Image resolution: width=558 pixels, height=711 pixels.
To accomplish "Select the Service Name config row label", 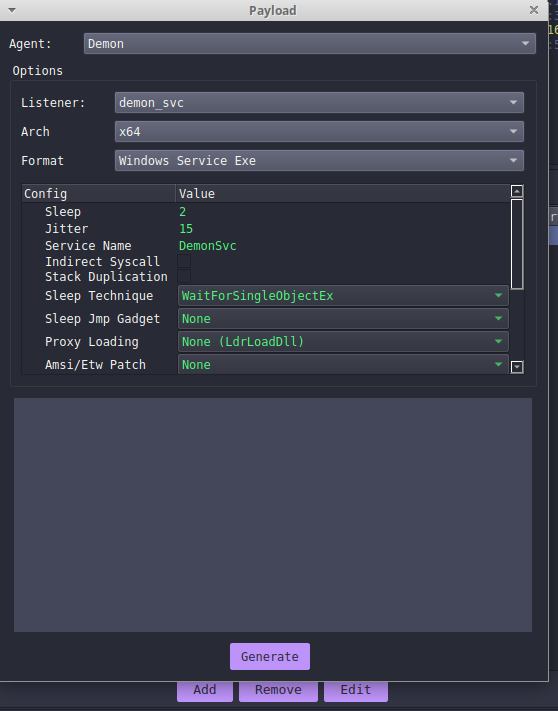I will [88, 246].
